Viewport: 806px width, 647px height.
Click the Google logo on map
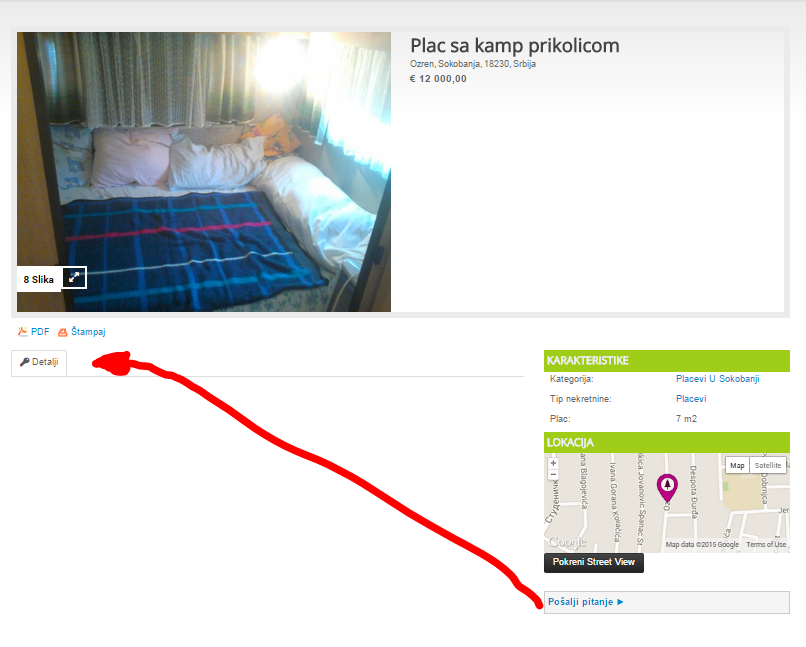pyautogui.click(x=567, y=542)
